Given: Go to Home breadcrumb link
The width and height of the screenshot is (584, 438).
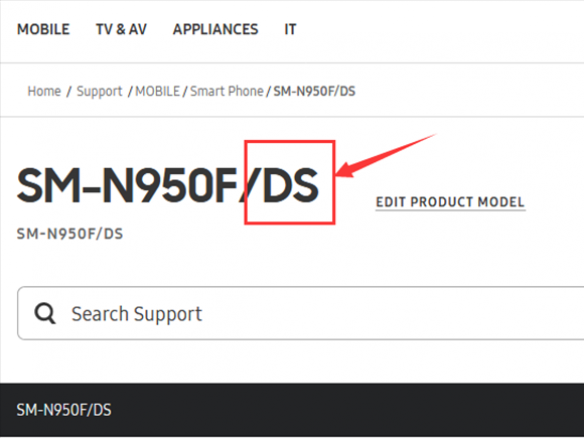Looking at the screenshot, I should pyautogui.click(x=44, y=91).
